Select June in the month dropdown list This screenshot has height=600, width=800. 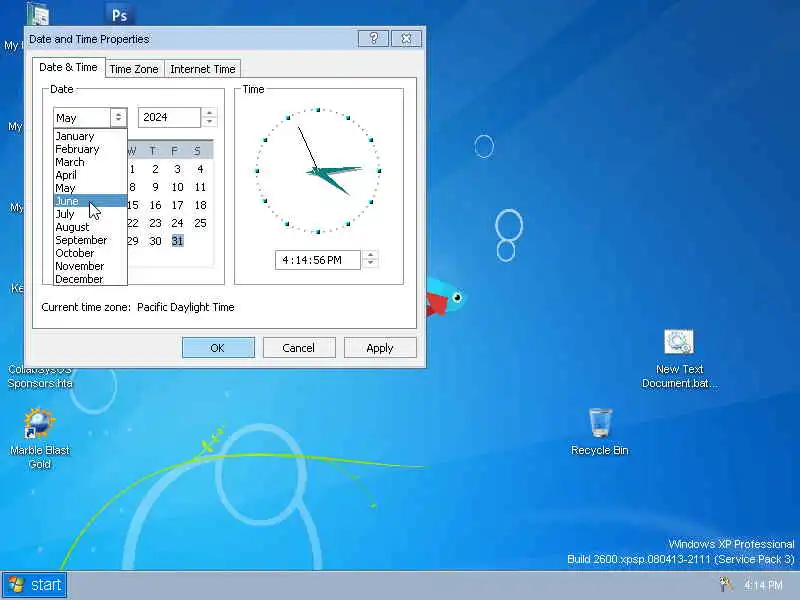coord(90,201)
